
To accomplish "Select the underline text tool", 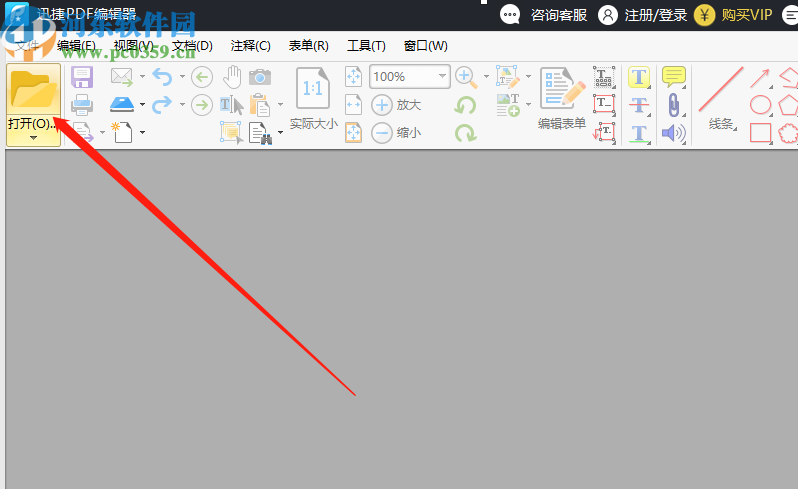I will point(639,133).
